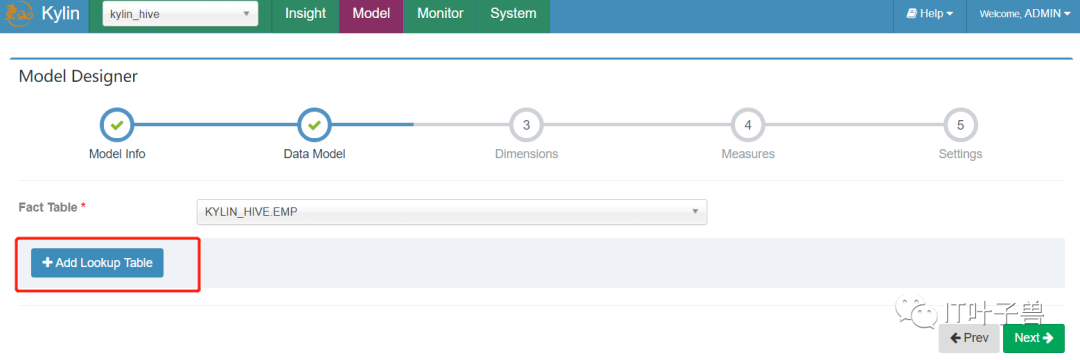
Task: Go back with the Prev button
Action: pos(969,338)
